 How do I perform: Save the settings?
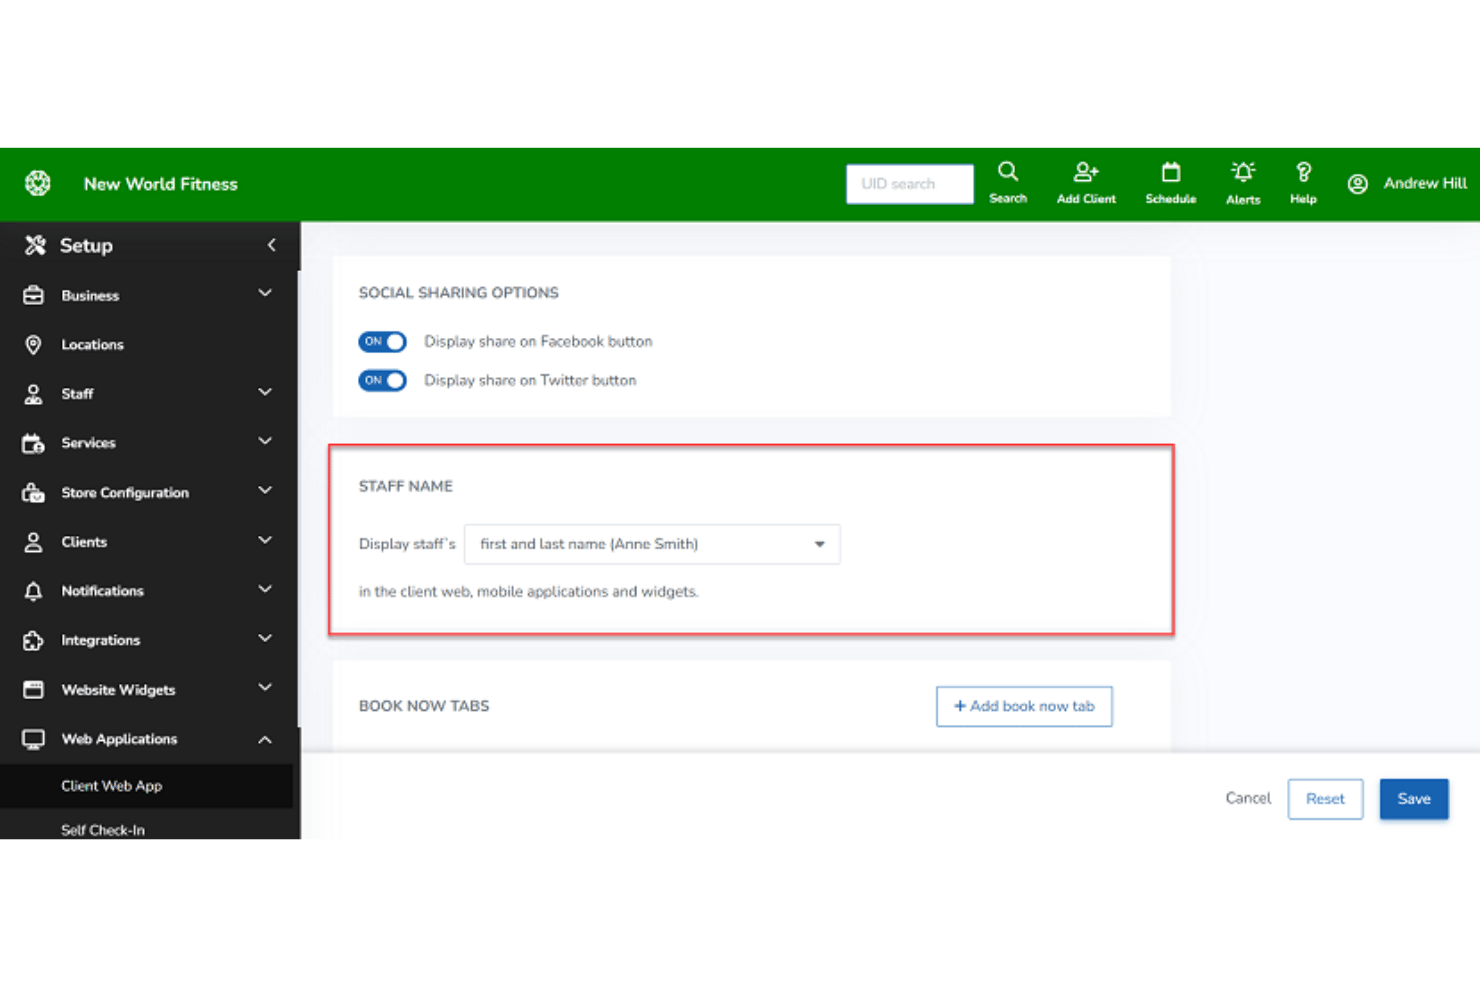1414,799
